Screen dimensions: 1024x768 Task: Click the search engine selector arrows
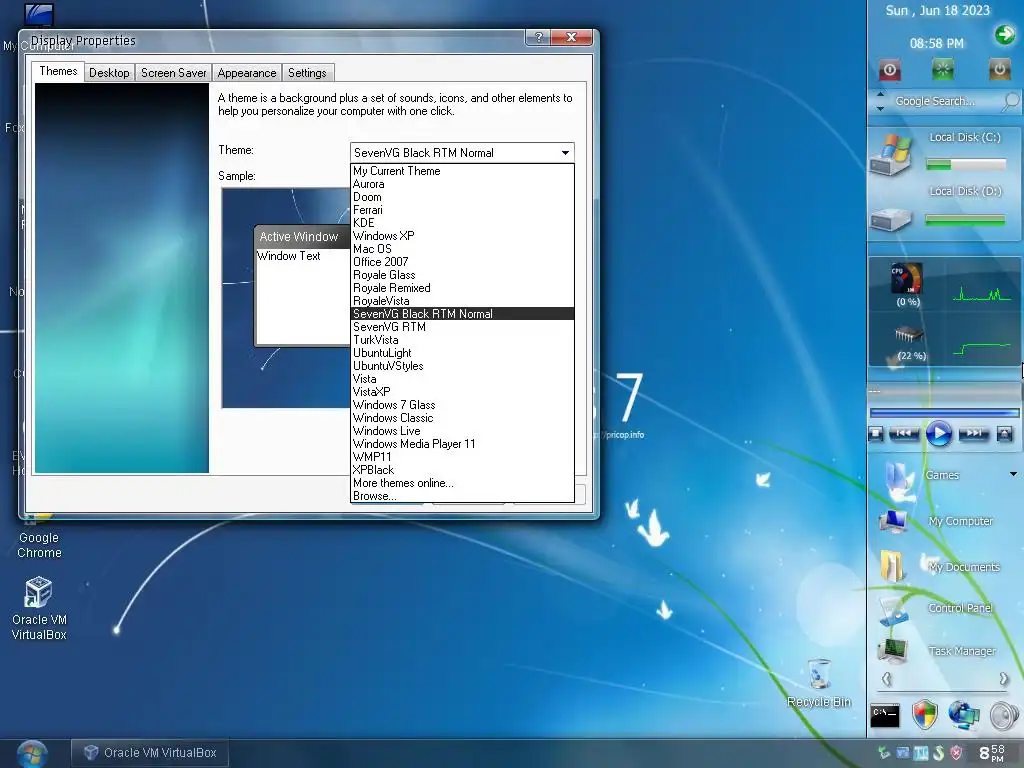click(x=880, y=101)
